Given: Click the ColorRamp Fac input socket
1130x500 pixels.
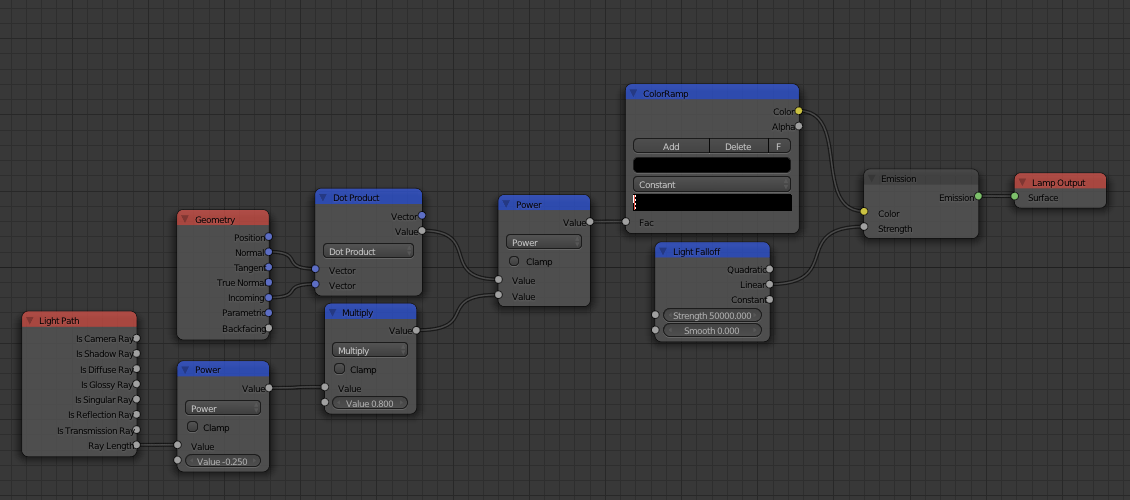Looking at the screenshot, I should coord(626,222).
